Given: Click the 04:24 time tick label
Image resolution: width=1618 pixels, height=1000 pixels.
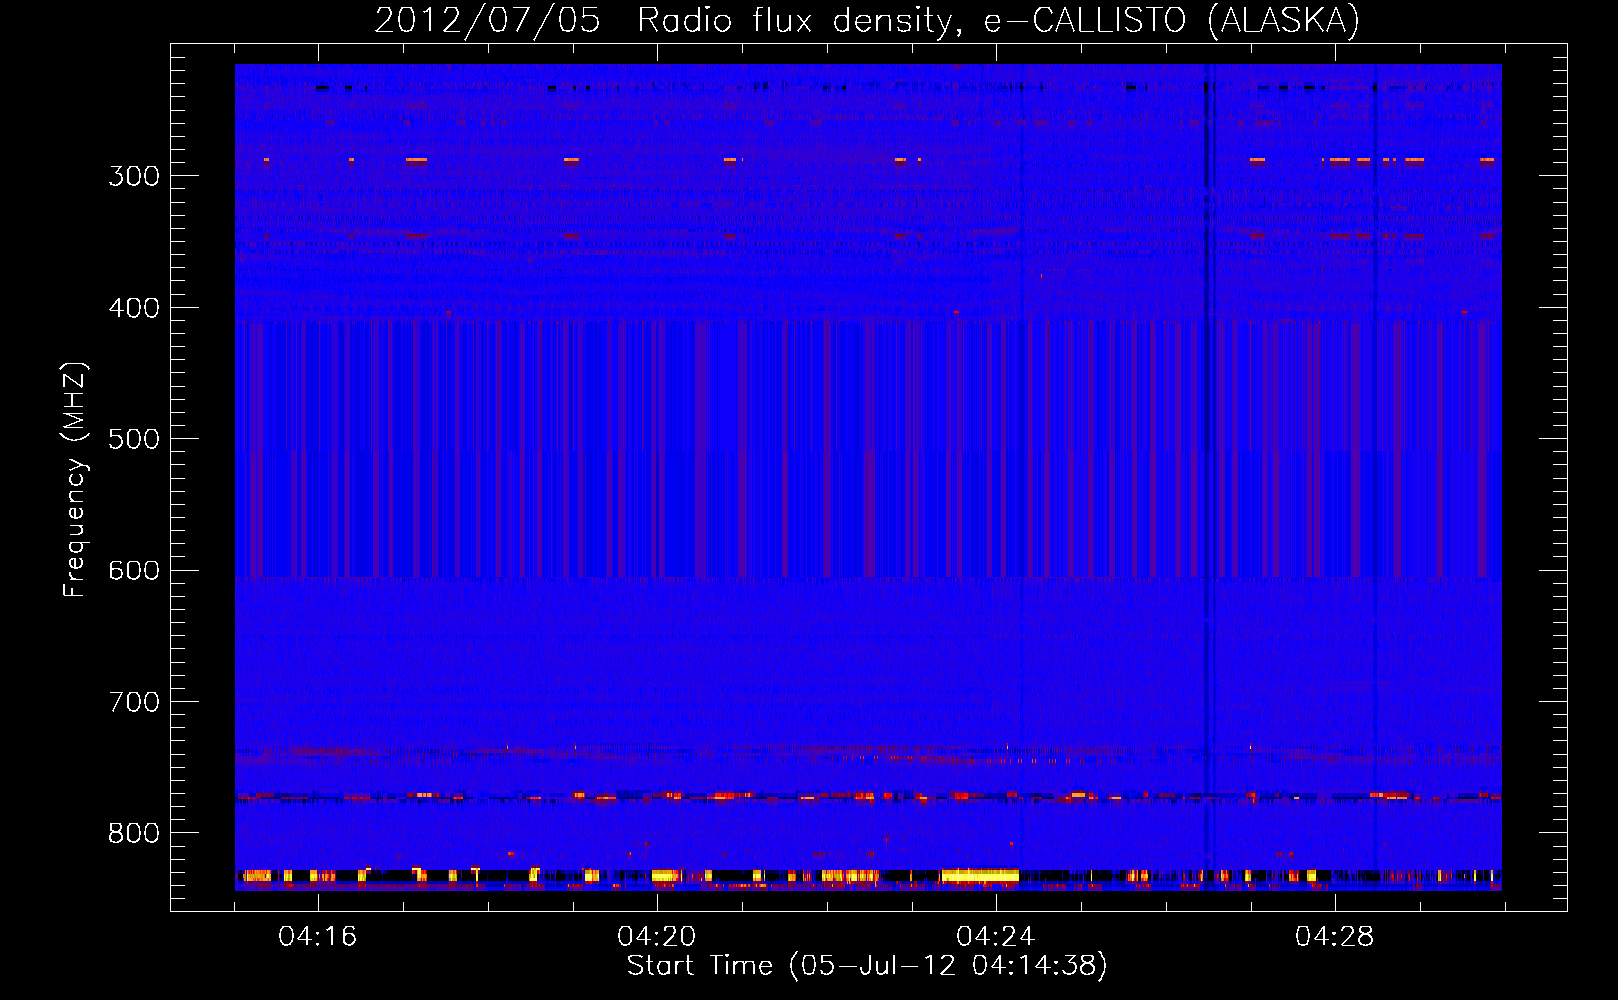Looking at the screenshot, I should point(996,936).
